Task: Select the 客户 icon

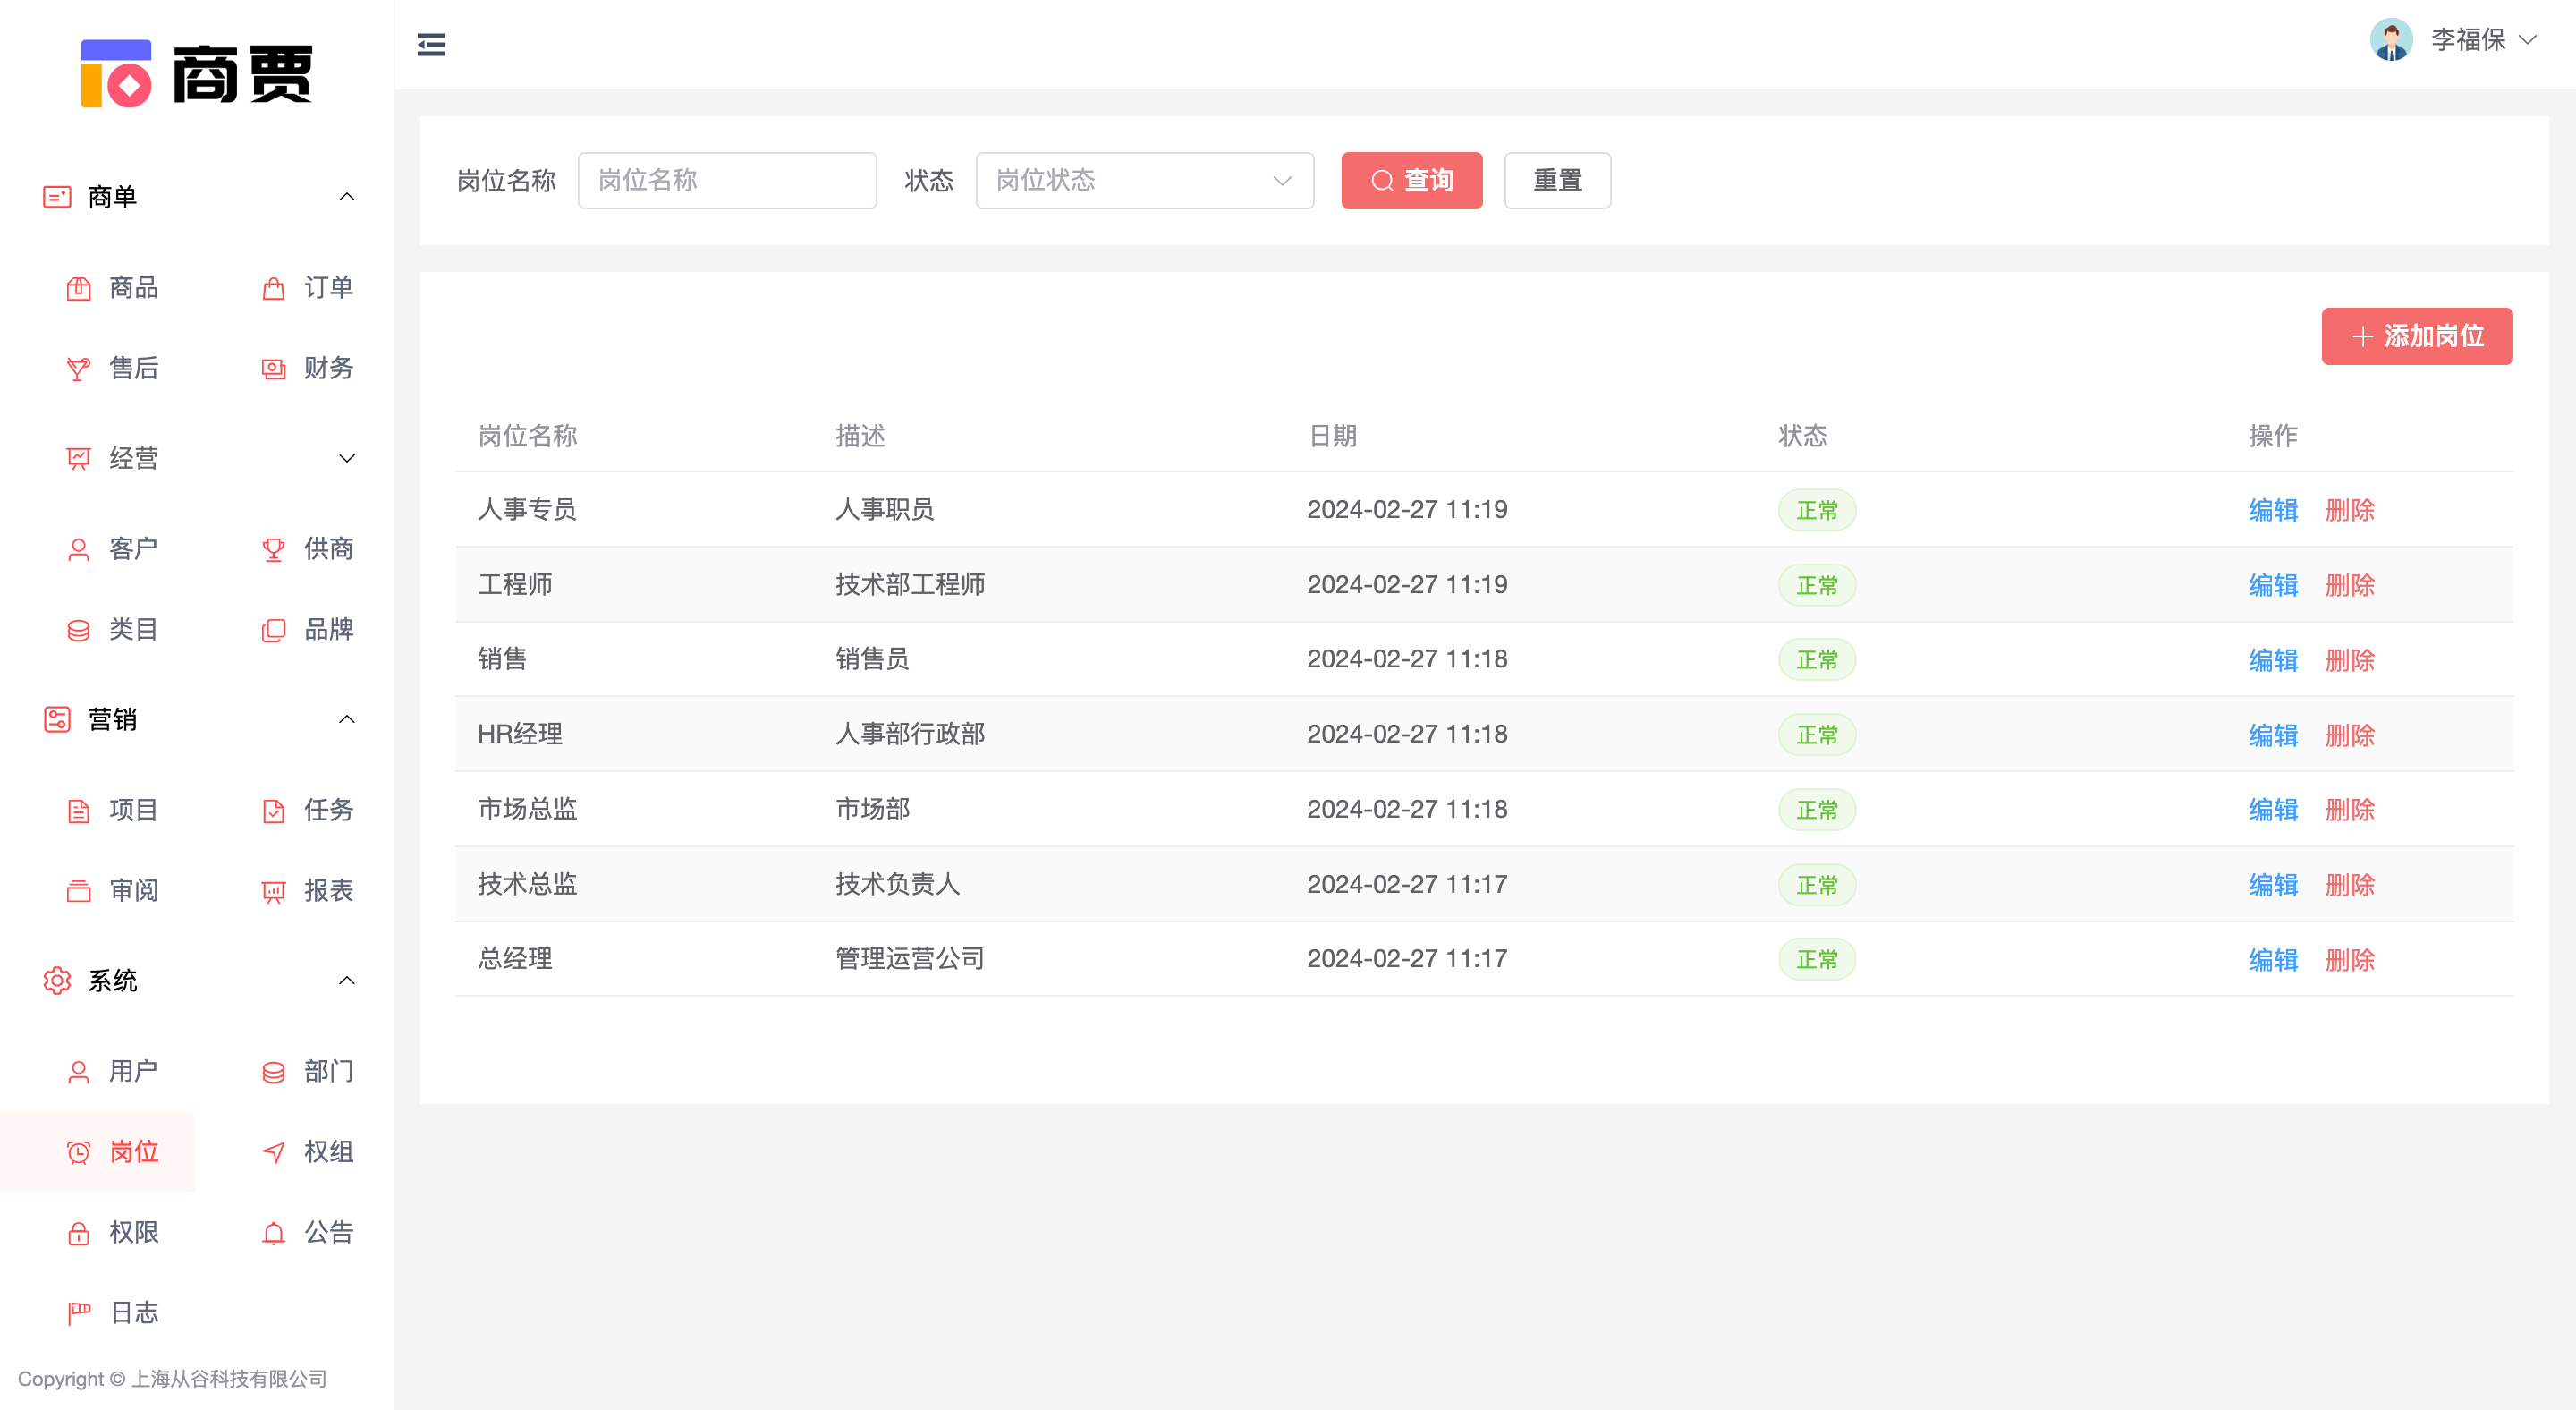Action: (x=78, y=548)
